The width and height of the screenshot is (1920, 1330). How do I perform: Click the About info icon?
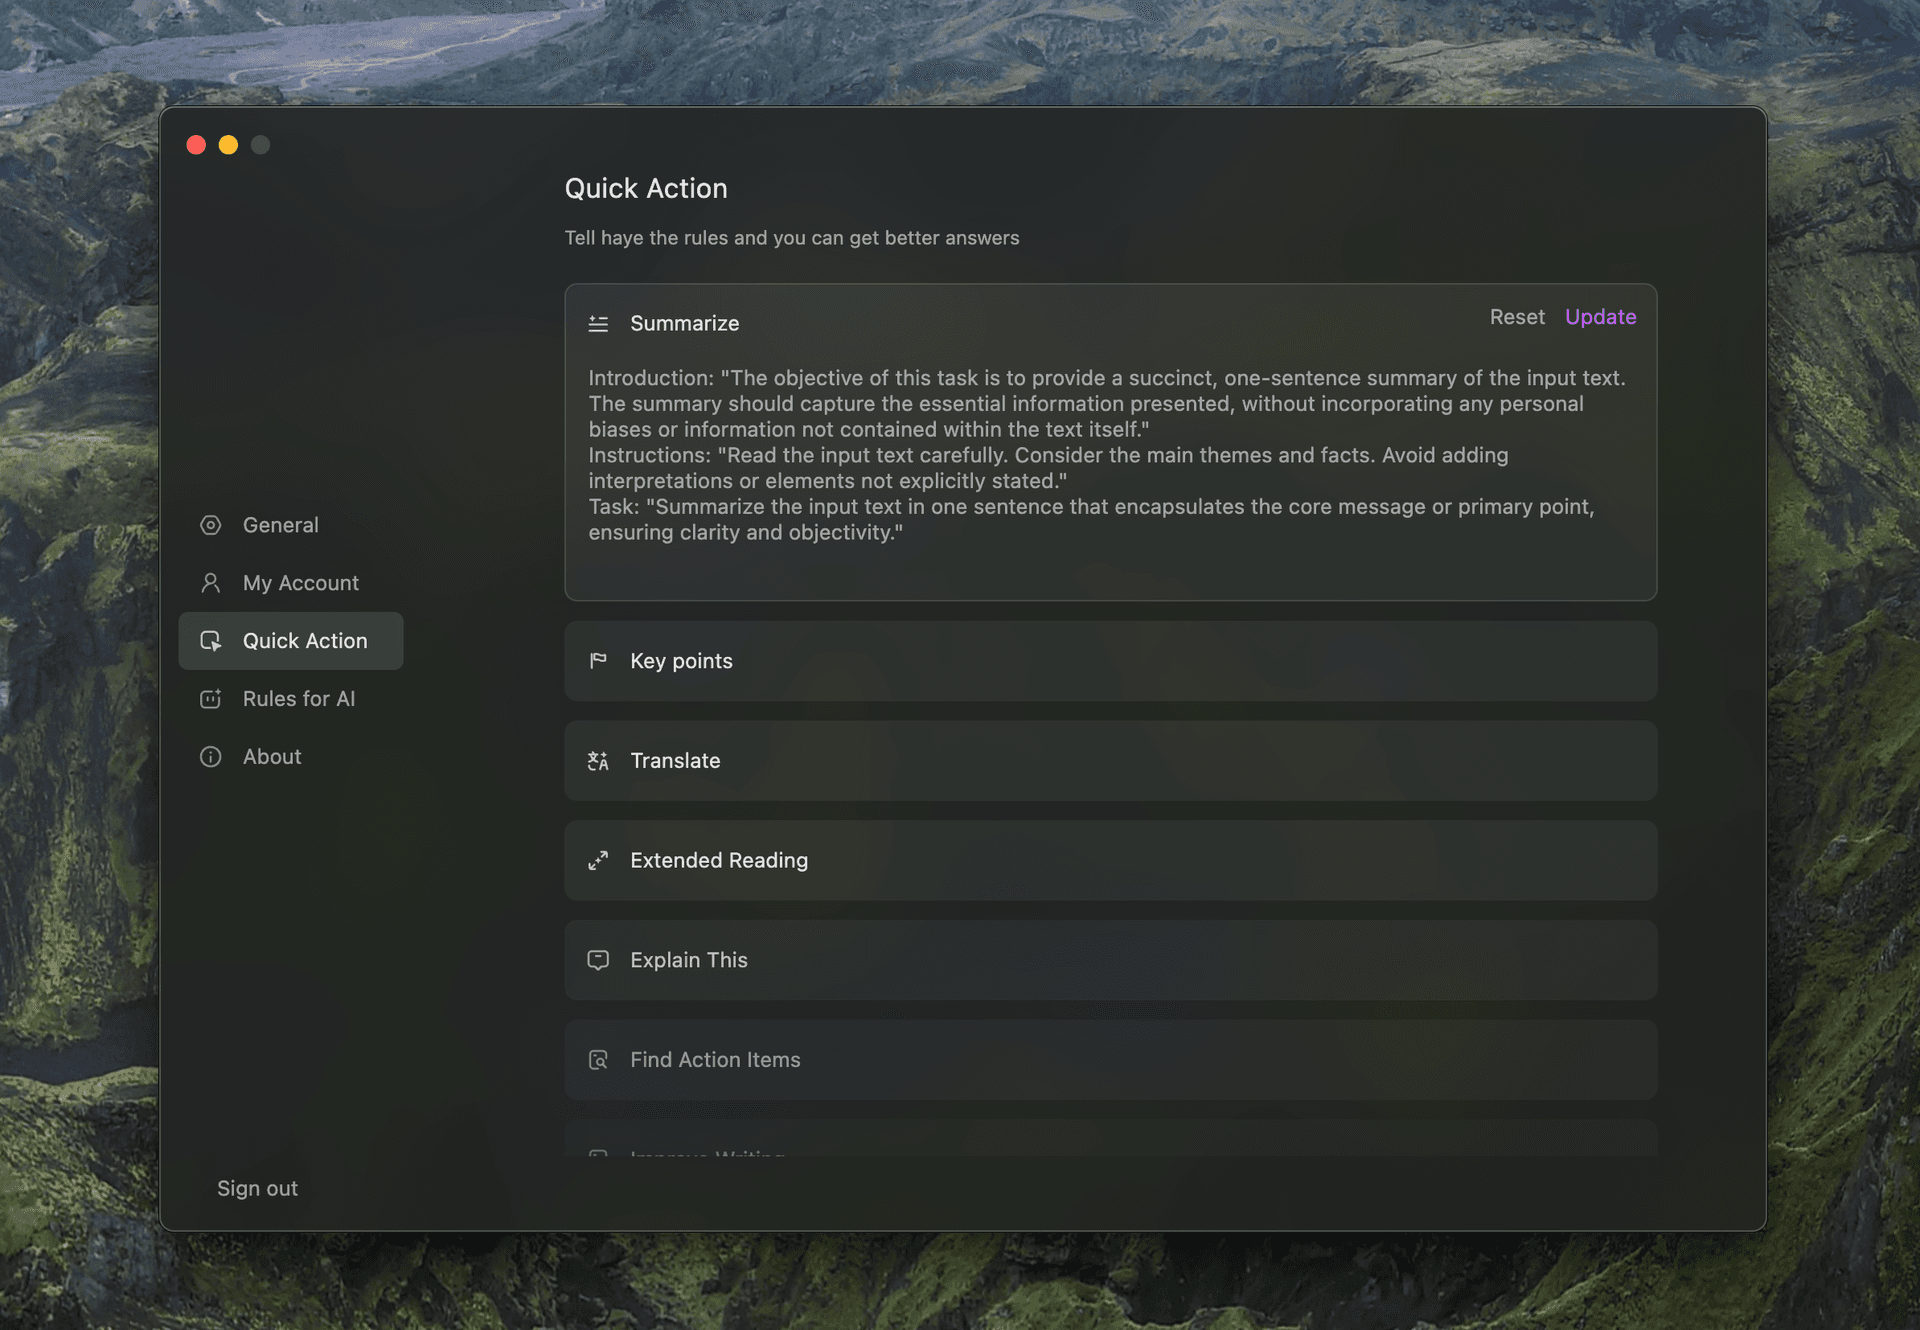[x=210, y=757]
